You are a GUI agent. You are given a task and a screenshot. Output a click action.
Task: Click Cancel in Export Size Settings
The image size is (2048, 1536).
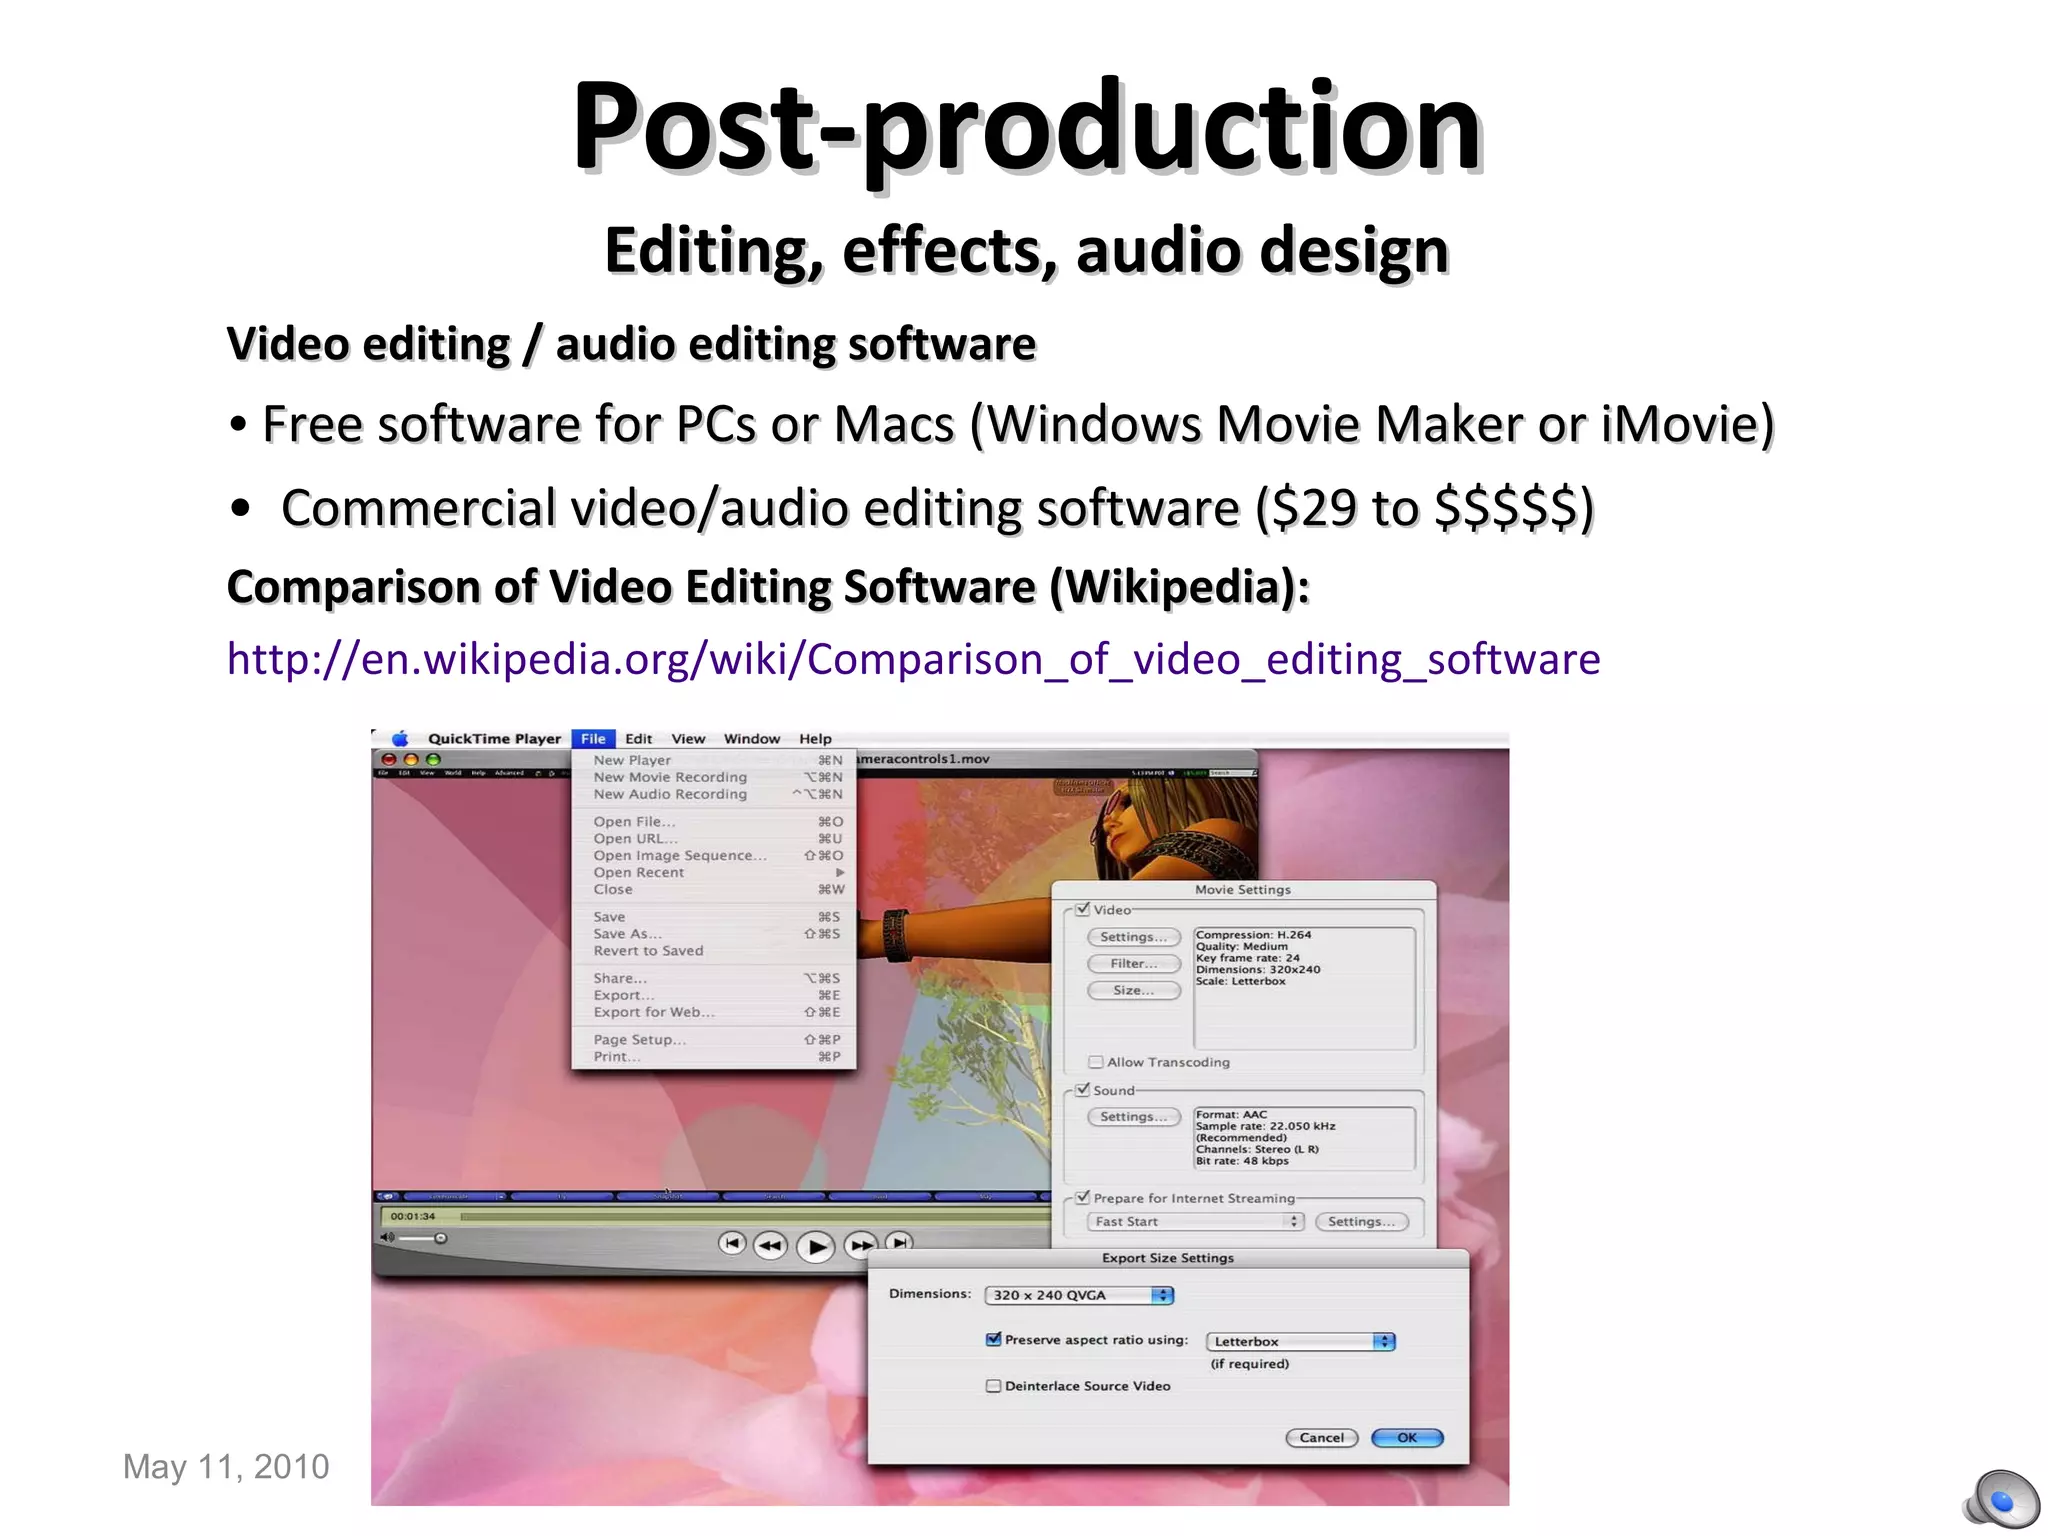pyautogui.click(x=1321, y=1438)
